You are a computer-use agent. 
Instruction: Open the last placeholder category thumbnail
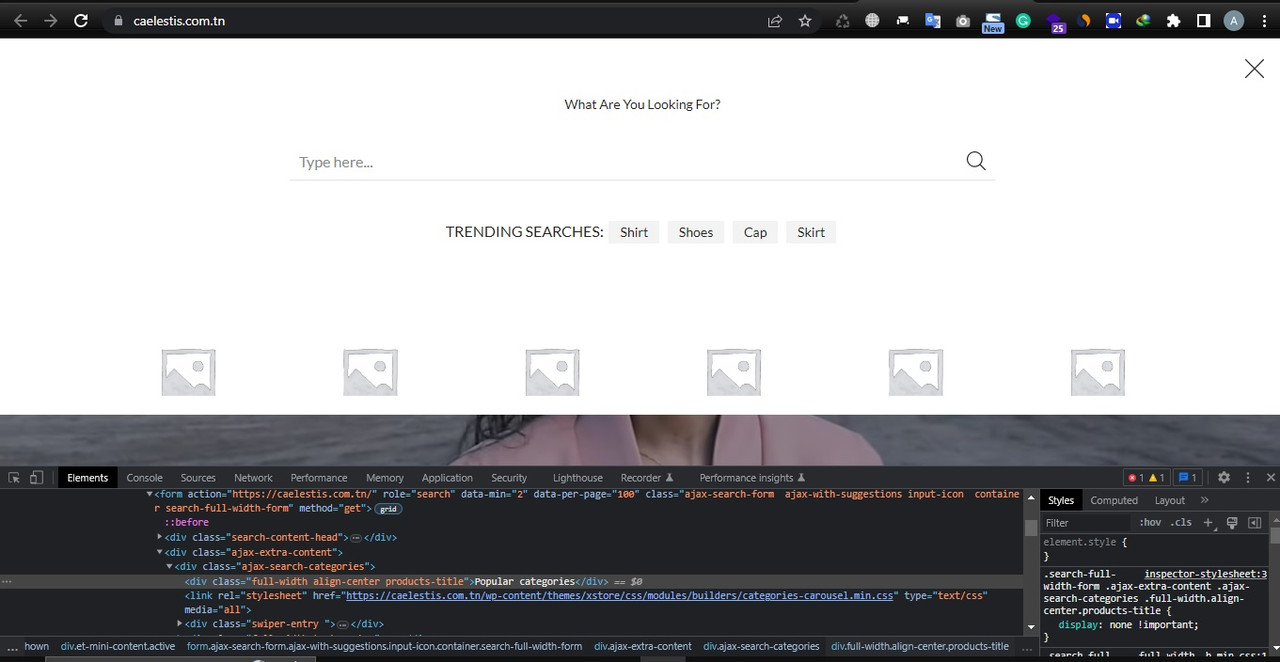[1098, 372]
